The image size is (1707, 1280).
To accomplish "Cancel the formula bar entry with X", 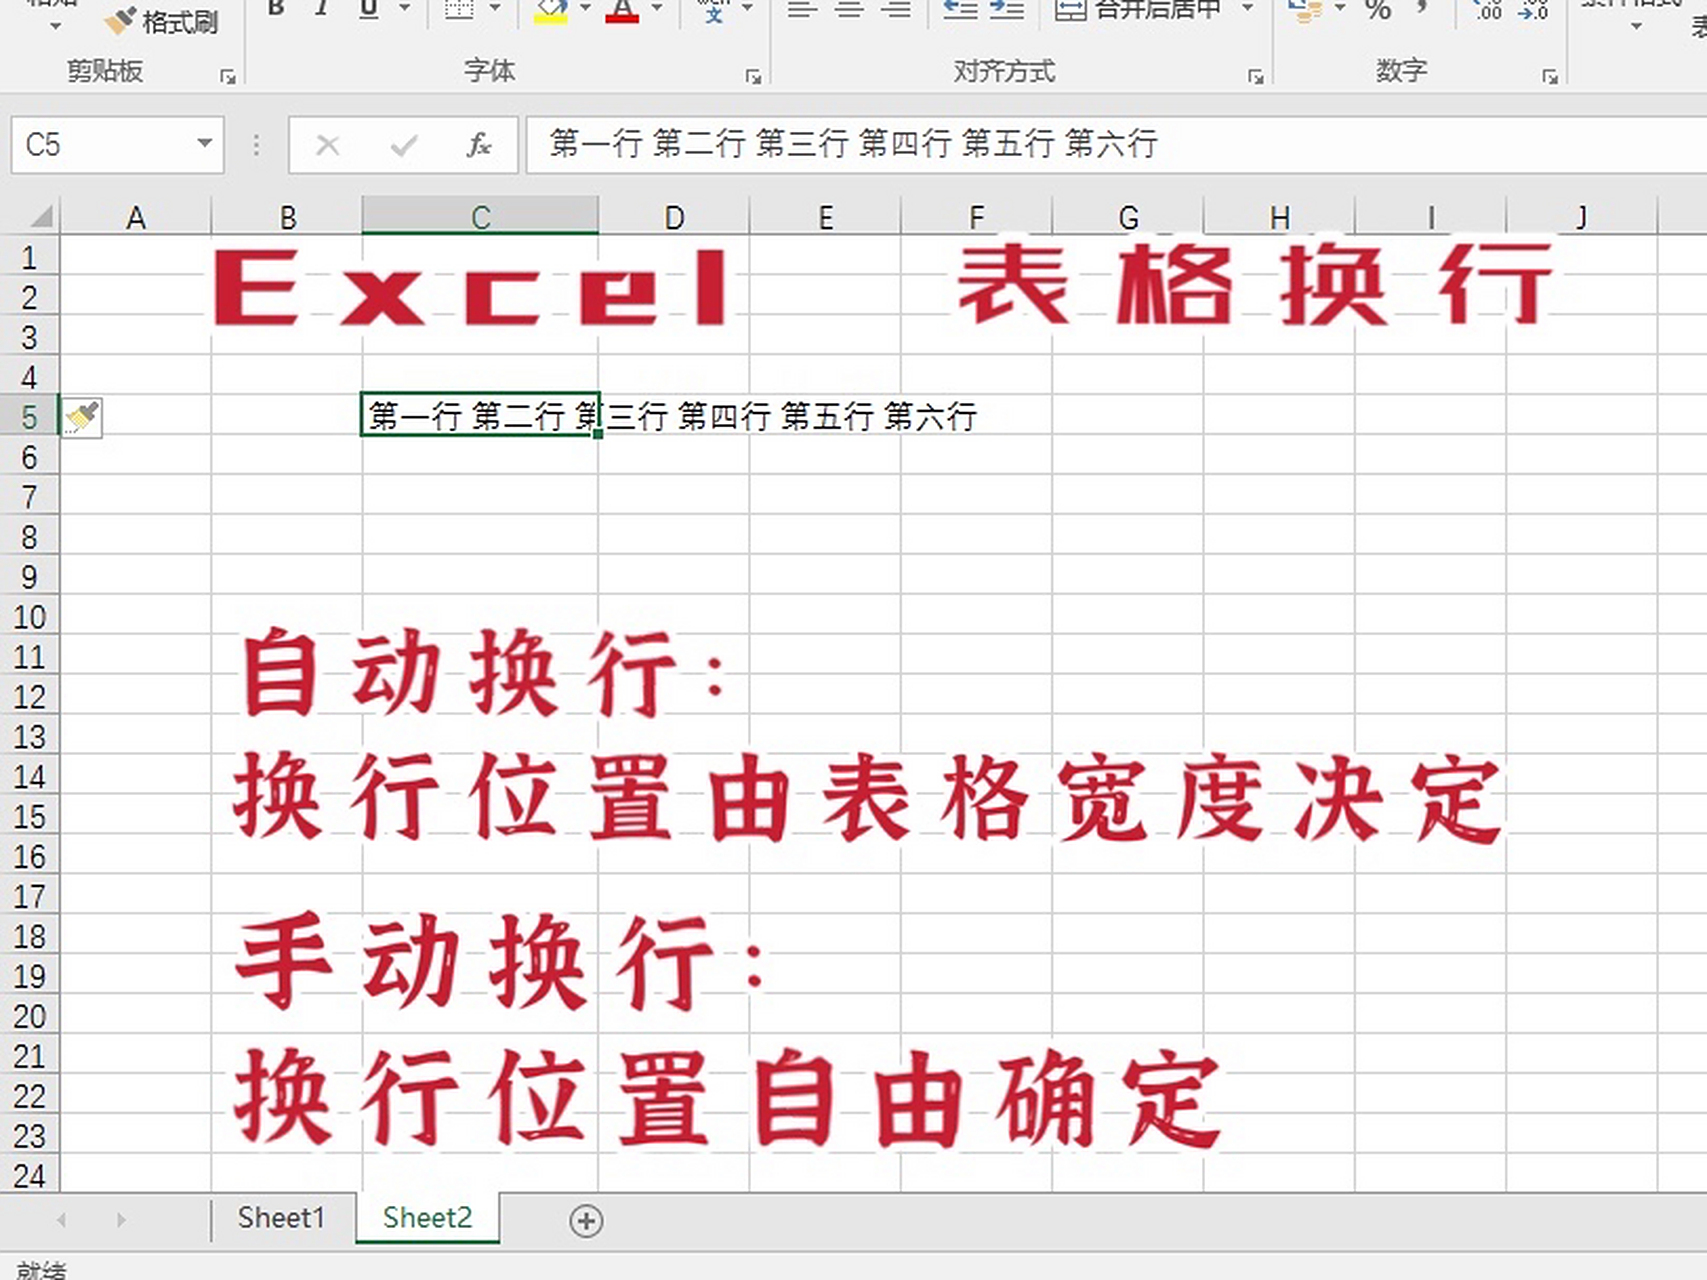I will pos(327,145).
